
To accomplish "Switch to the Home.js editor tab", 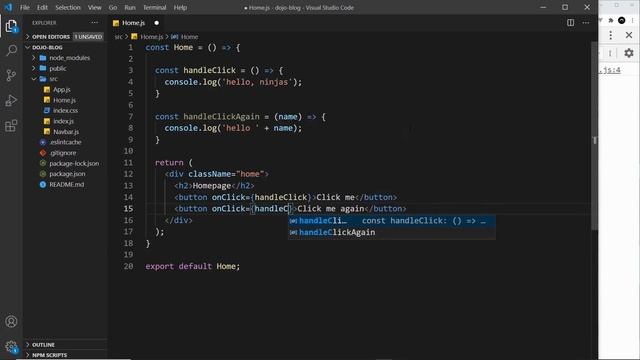I will point(133,23).
